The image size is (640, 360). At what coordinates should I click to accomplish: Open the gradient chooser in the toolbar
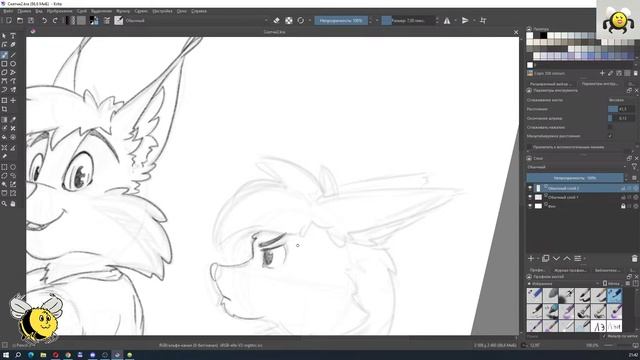tap(70, 20)
